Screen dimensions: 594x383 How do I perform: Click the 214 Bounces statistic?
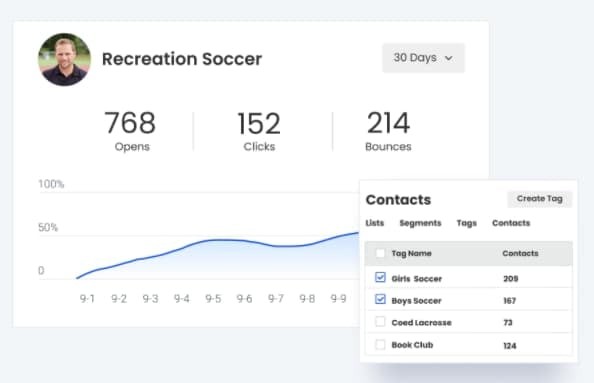pos(388,131)
